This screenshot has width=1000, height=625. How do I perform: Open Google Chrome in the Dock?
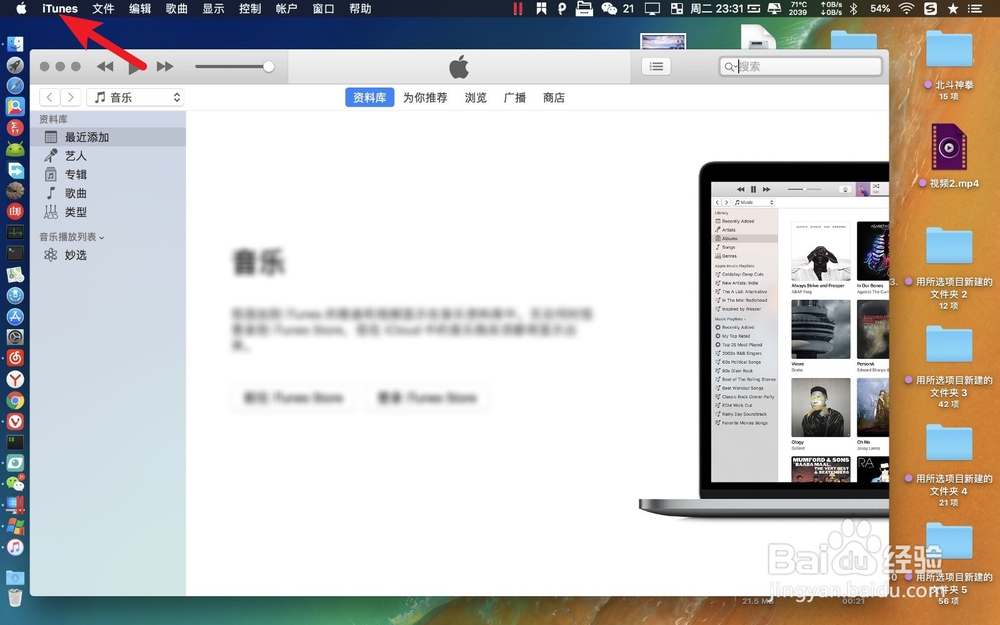click(15, 401)
